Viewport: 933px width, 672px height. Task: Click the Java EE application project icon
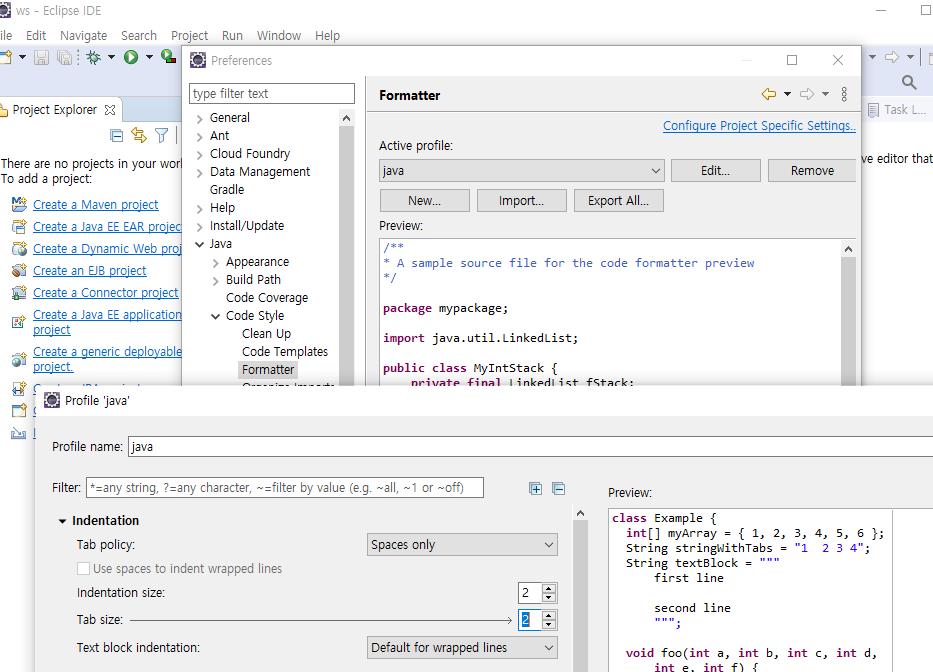(19, 322)
